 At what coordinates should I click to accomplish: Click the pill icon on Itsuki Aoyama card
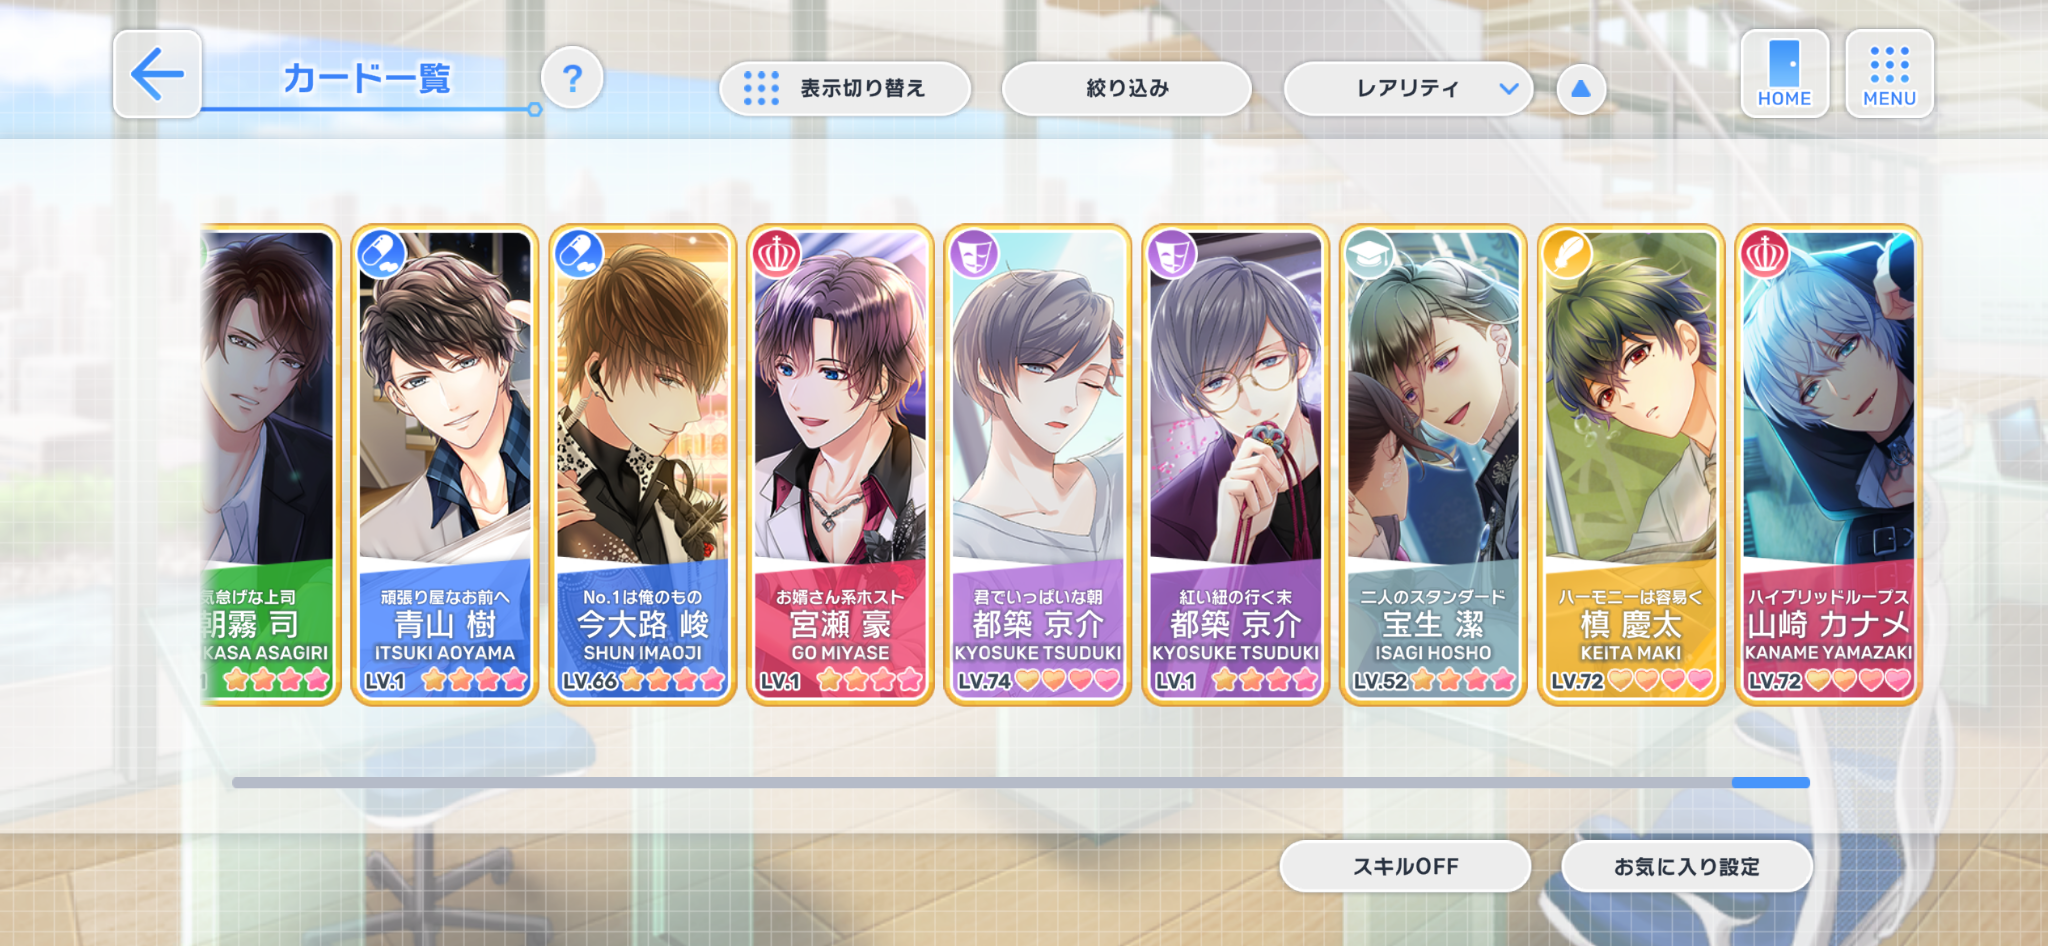(x=381, y=254)
